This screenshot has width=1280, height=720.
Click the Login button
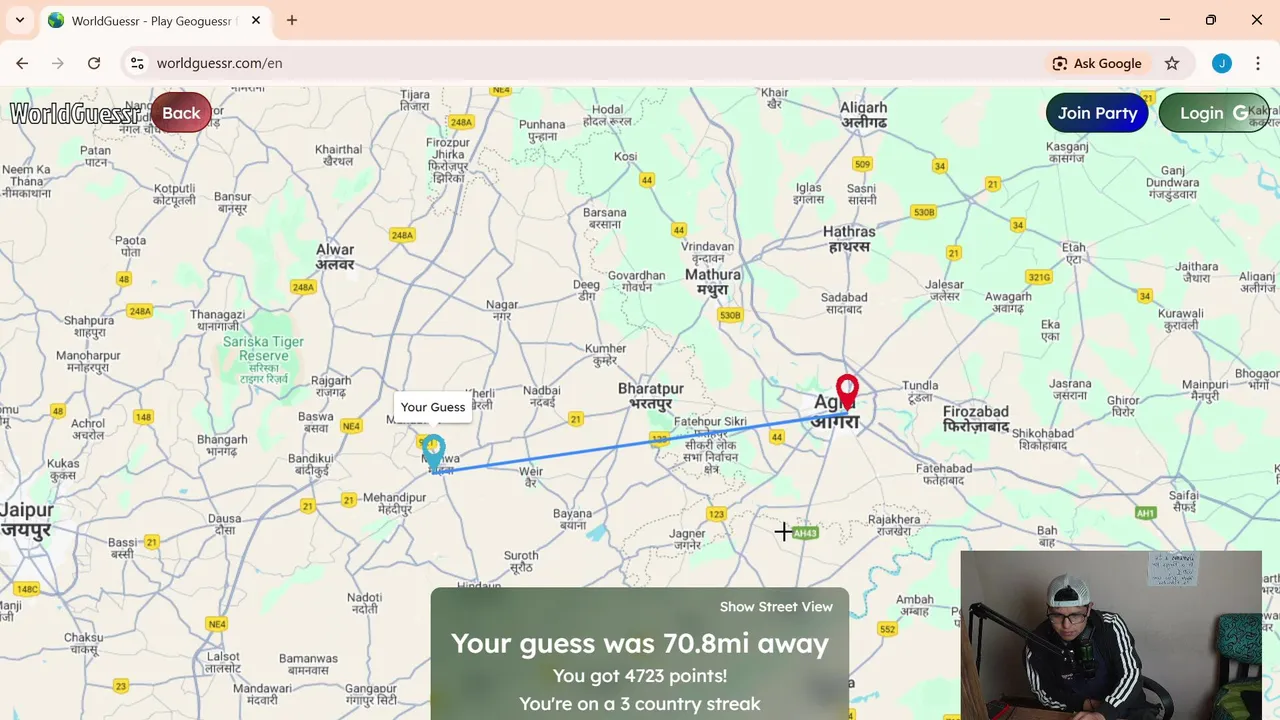coord(1214,113)
